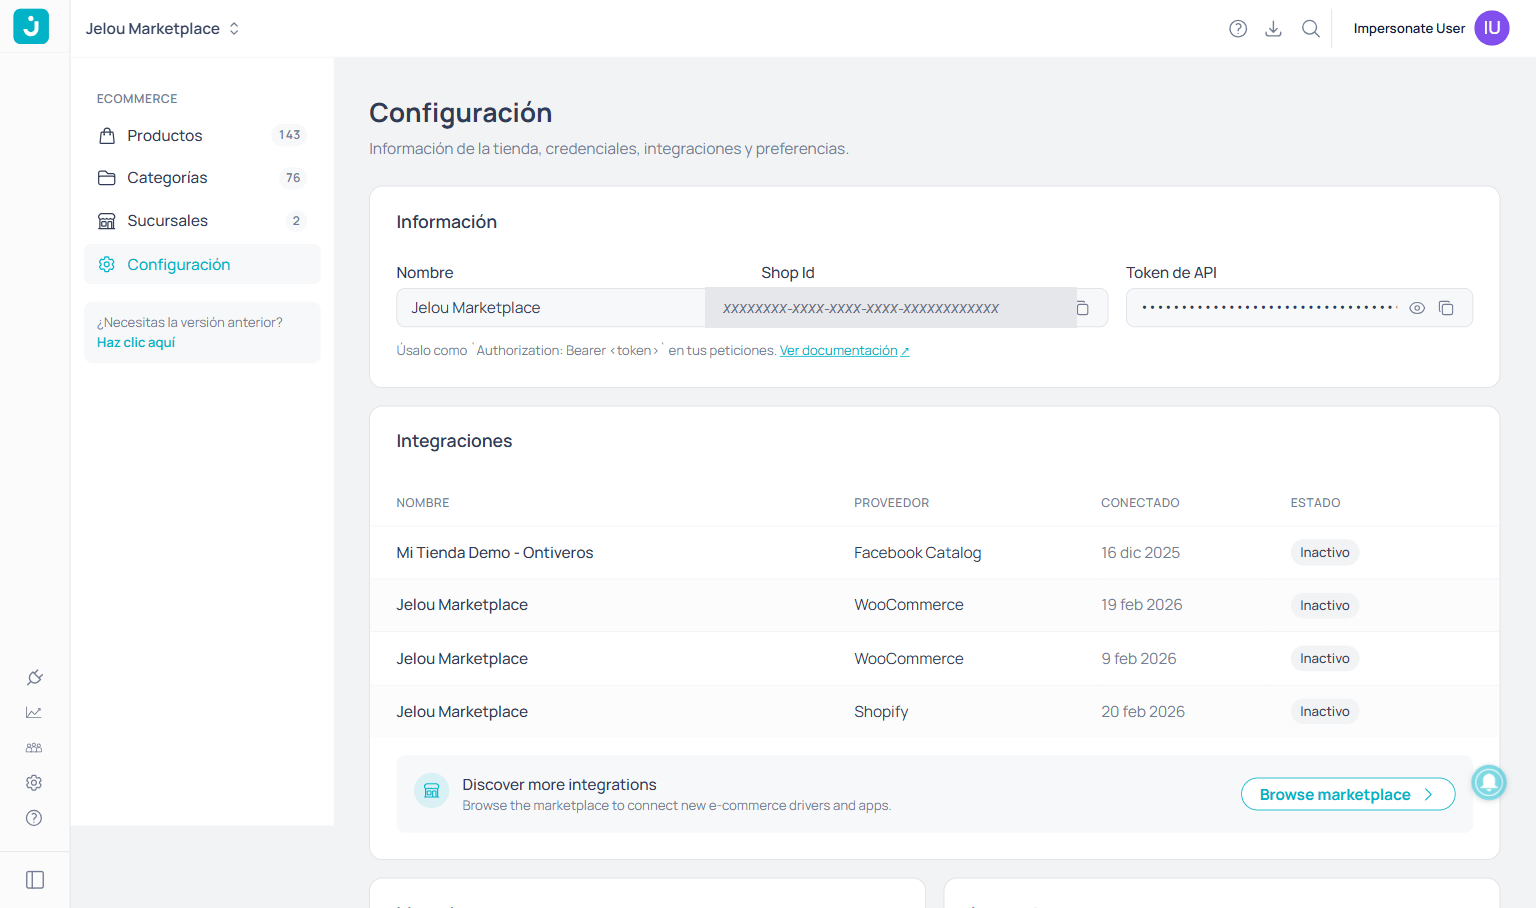Copy the API token with copy icon

point(1446,308)
